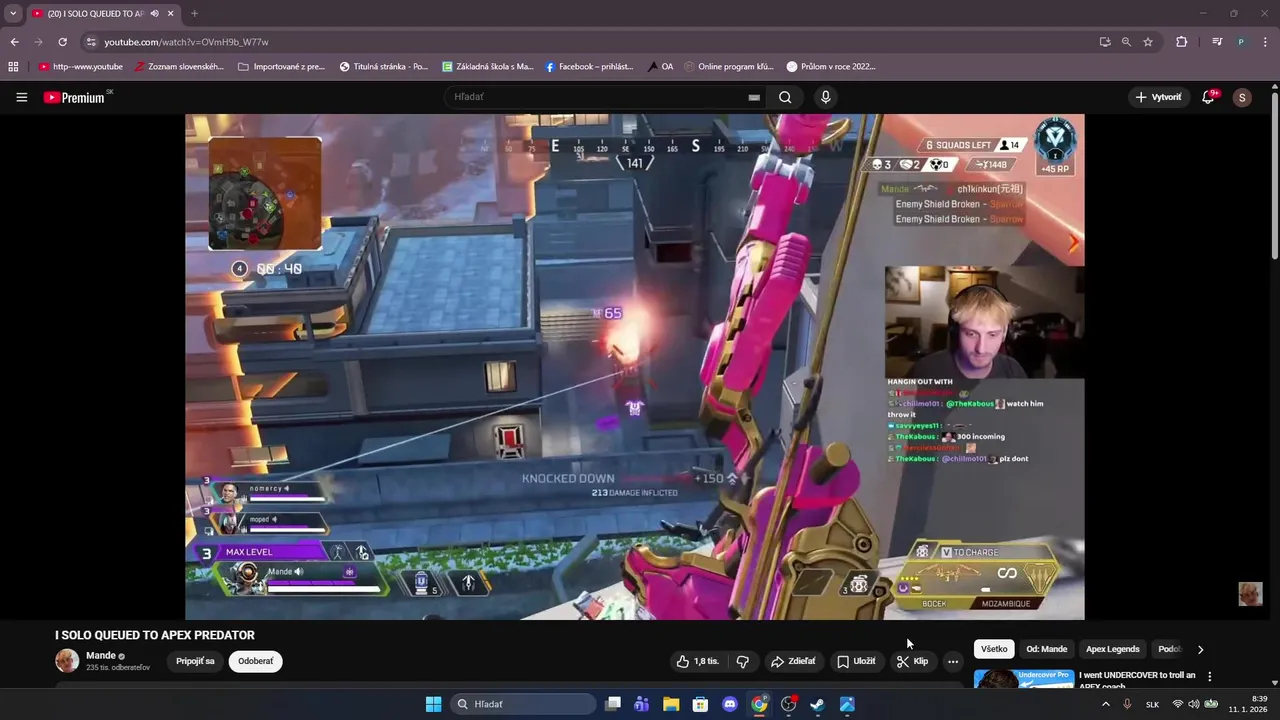Open a new browser tab

(x=194, y=14)
